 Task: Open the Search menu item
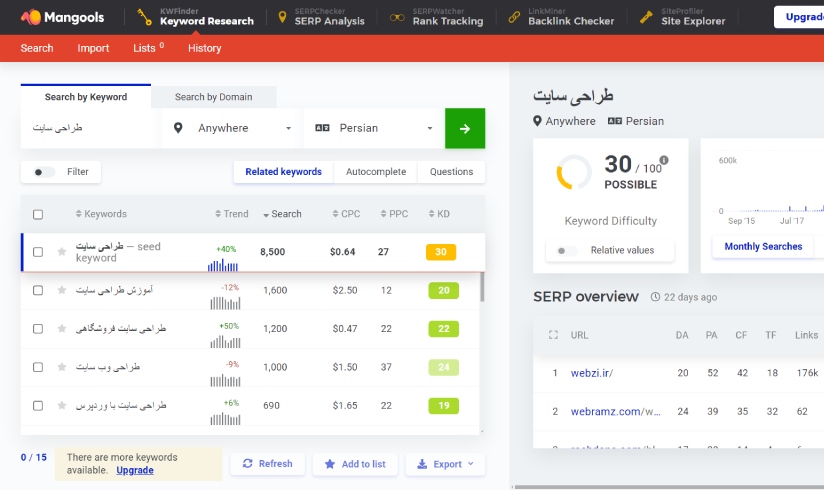(37, 48)
